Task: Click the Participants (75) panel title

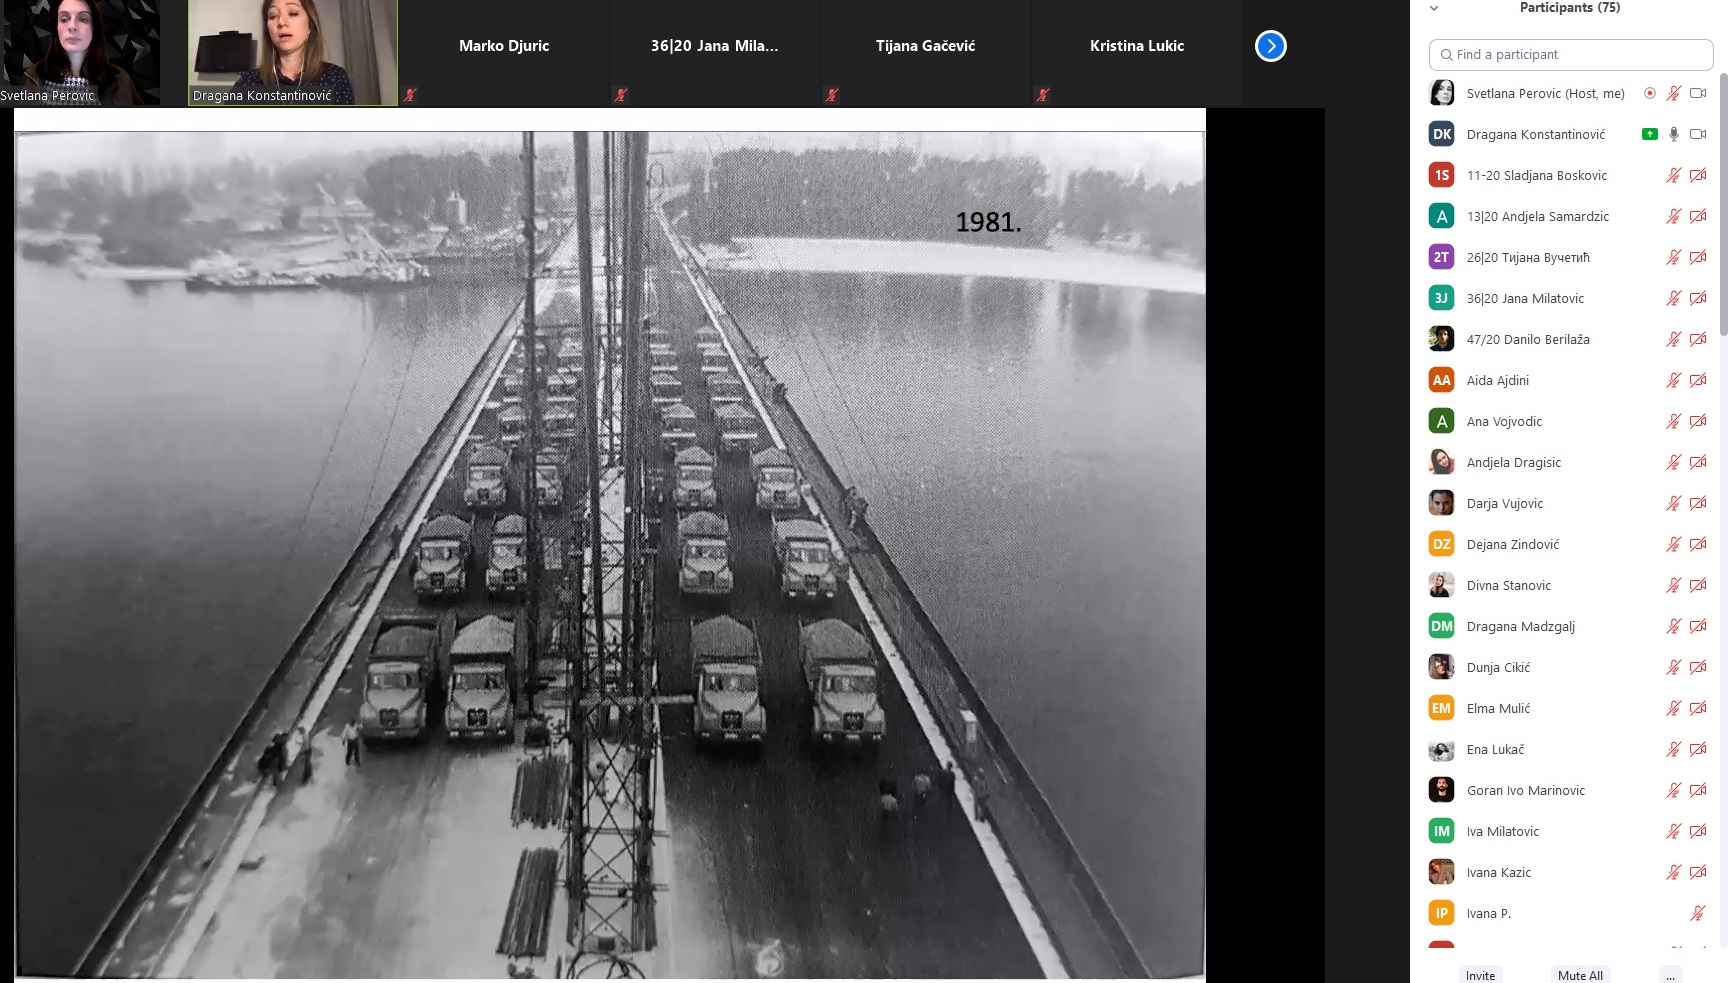Action: tap(1569, 8)
